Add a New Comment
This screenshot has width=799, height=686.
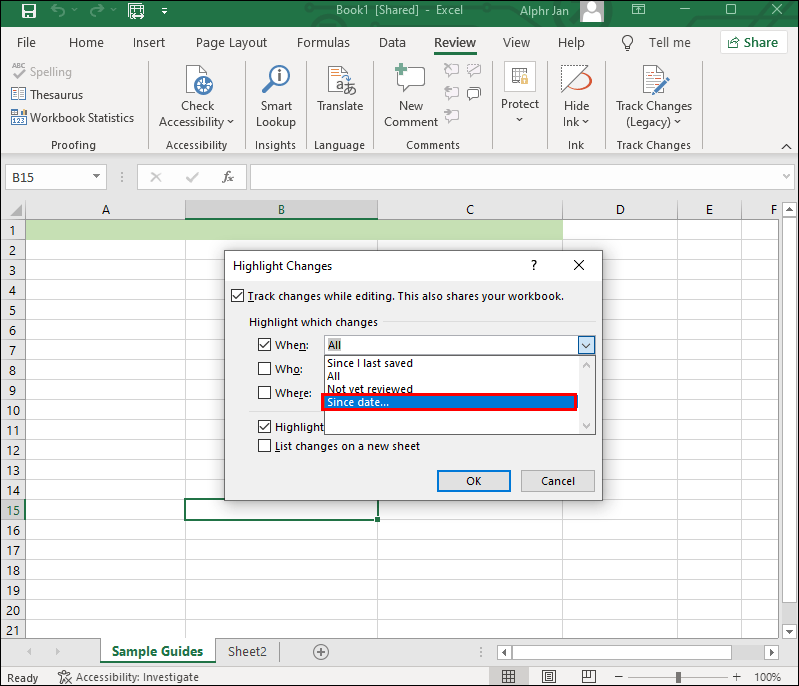[x=411, y=96]
